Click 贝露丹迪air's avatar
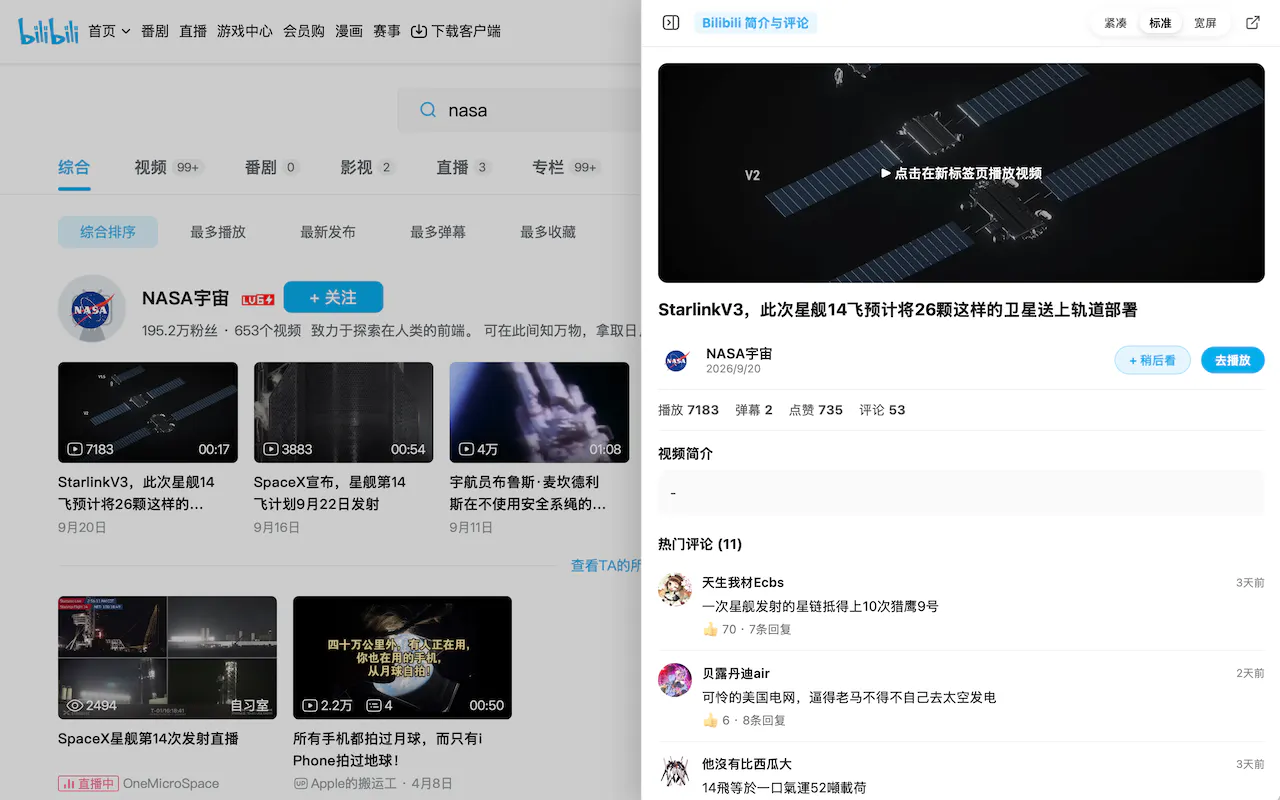 [675, 680]
